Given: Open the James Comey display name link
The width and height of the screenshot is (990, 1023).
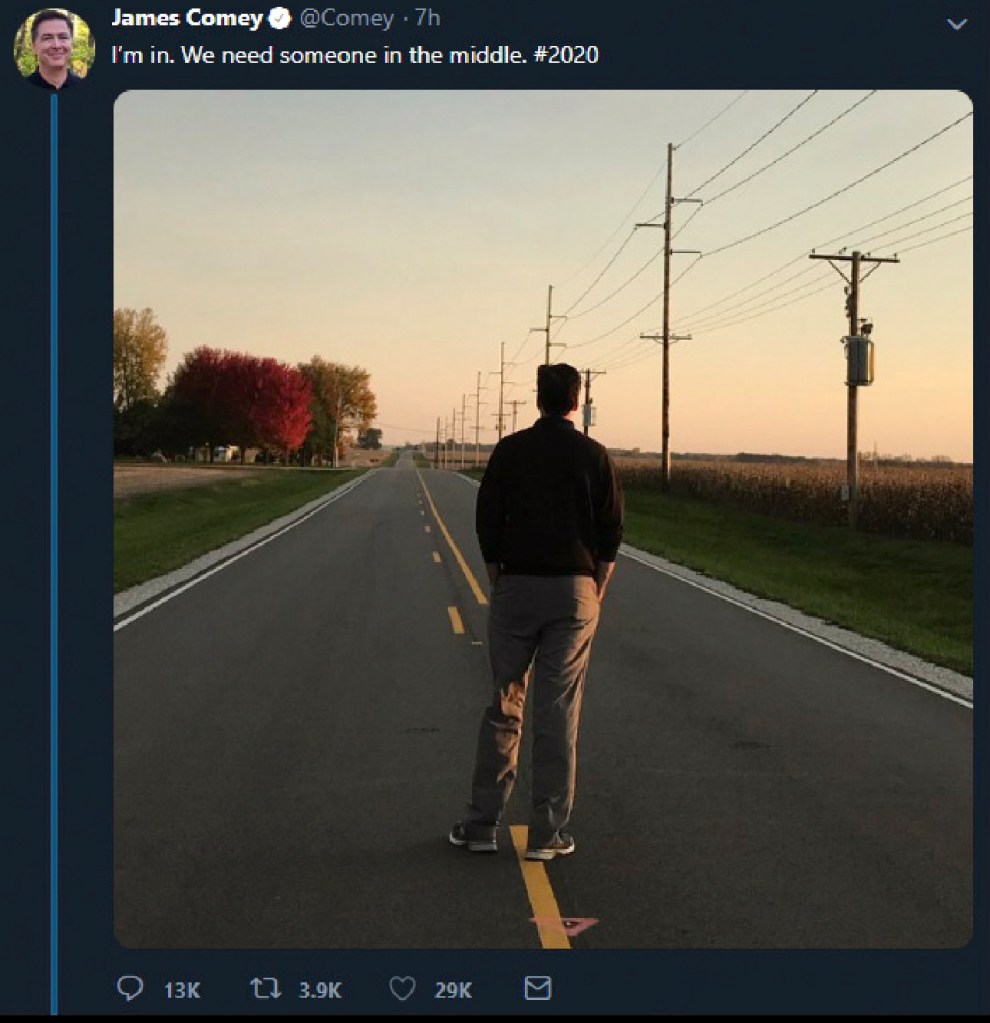Looking at the screenshot, I should [x=187, y=18].
